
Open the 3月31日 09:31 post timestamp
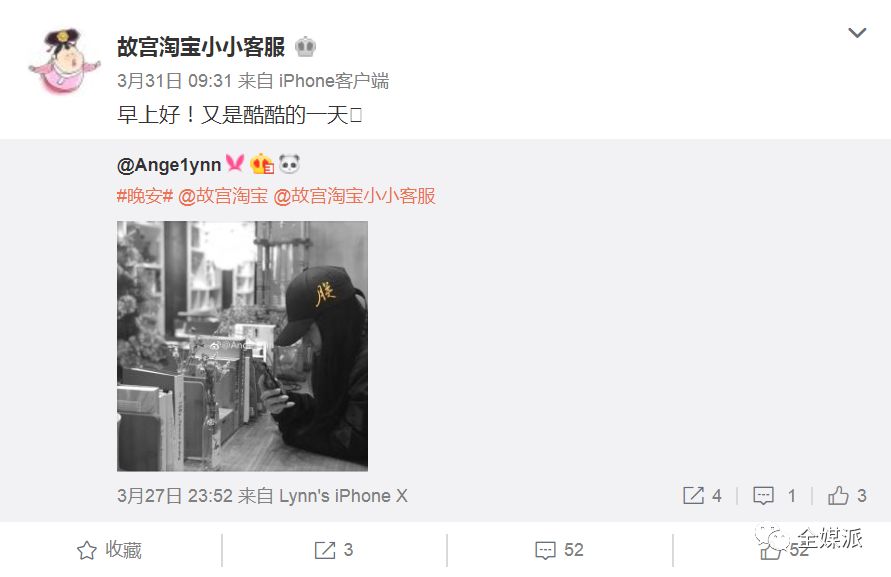[x=174, y=81]
